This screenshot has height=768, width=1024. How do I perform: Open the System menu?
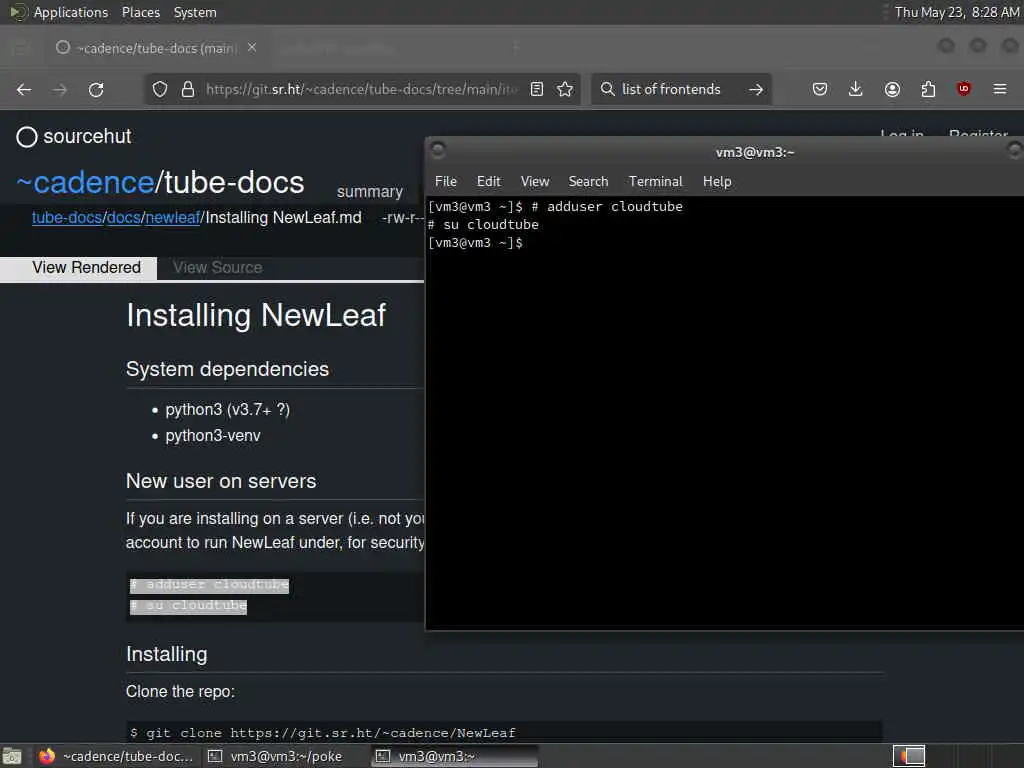195,12
